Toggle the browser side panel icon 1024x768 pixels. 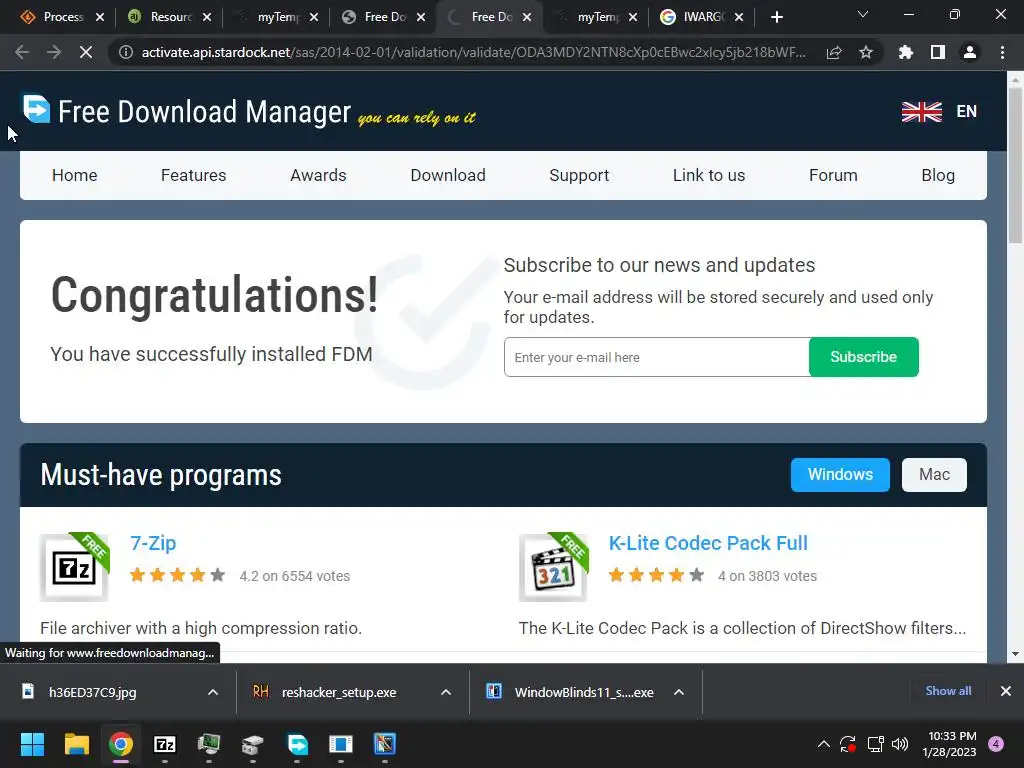[938, 52]
